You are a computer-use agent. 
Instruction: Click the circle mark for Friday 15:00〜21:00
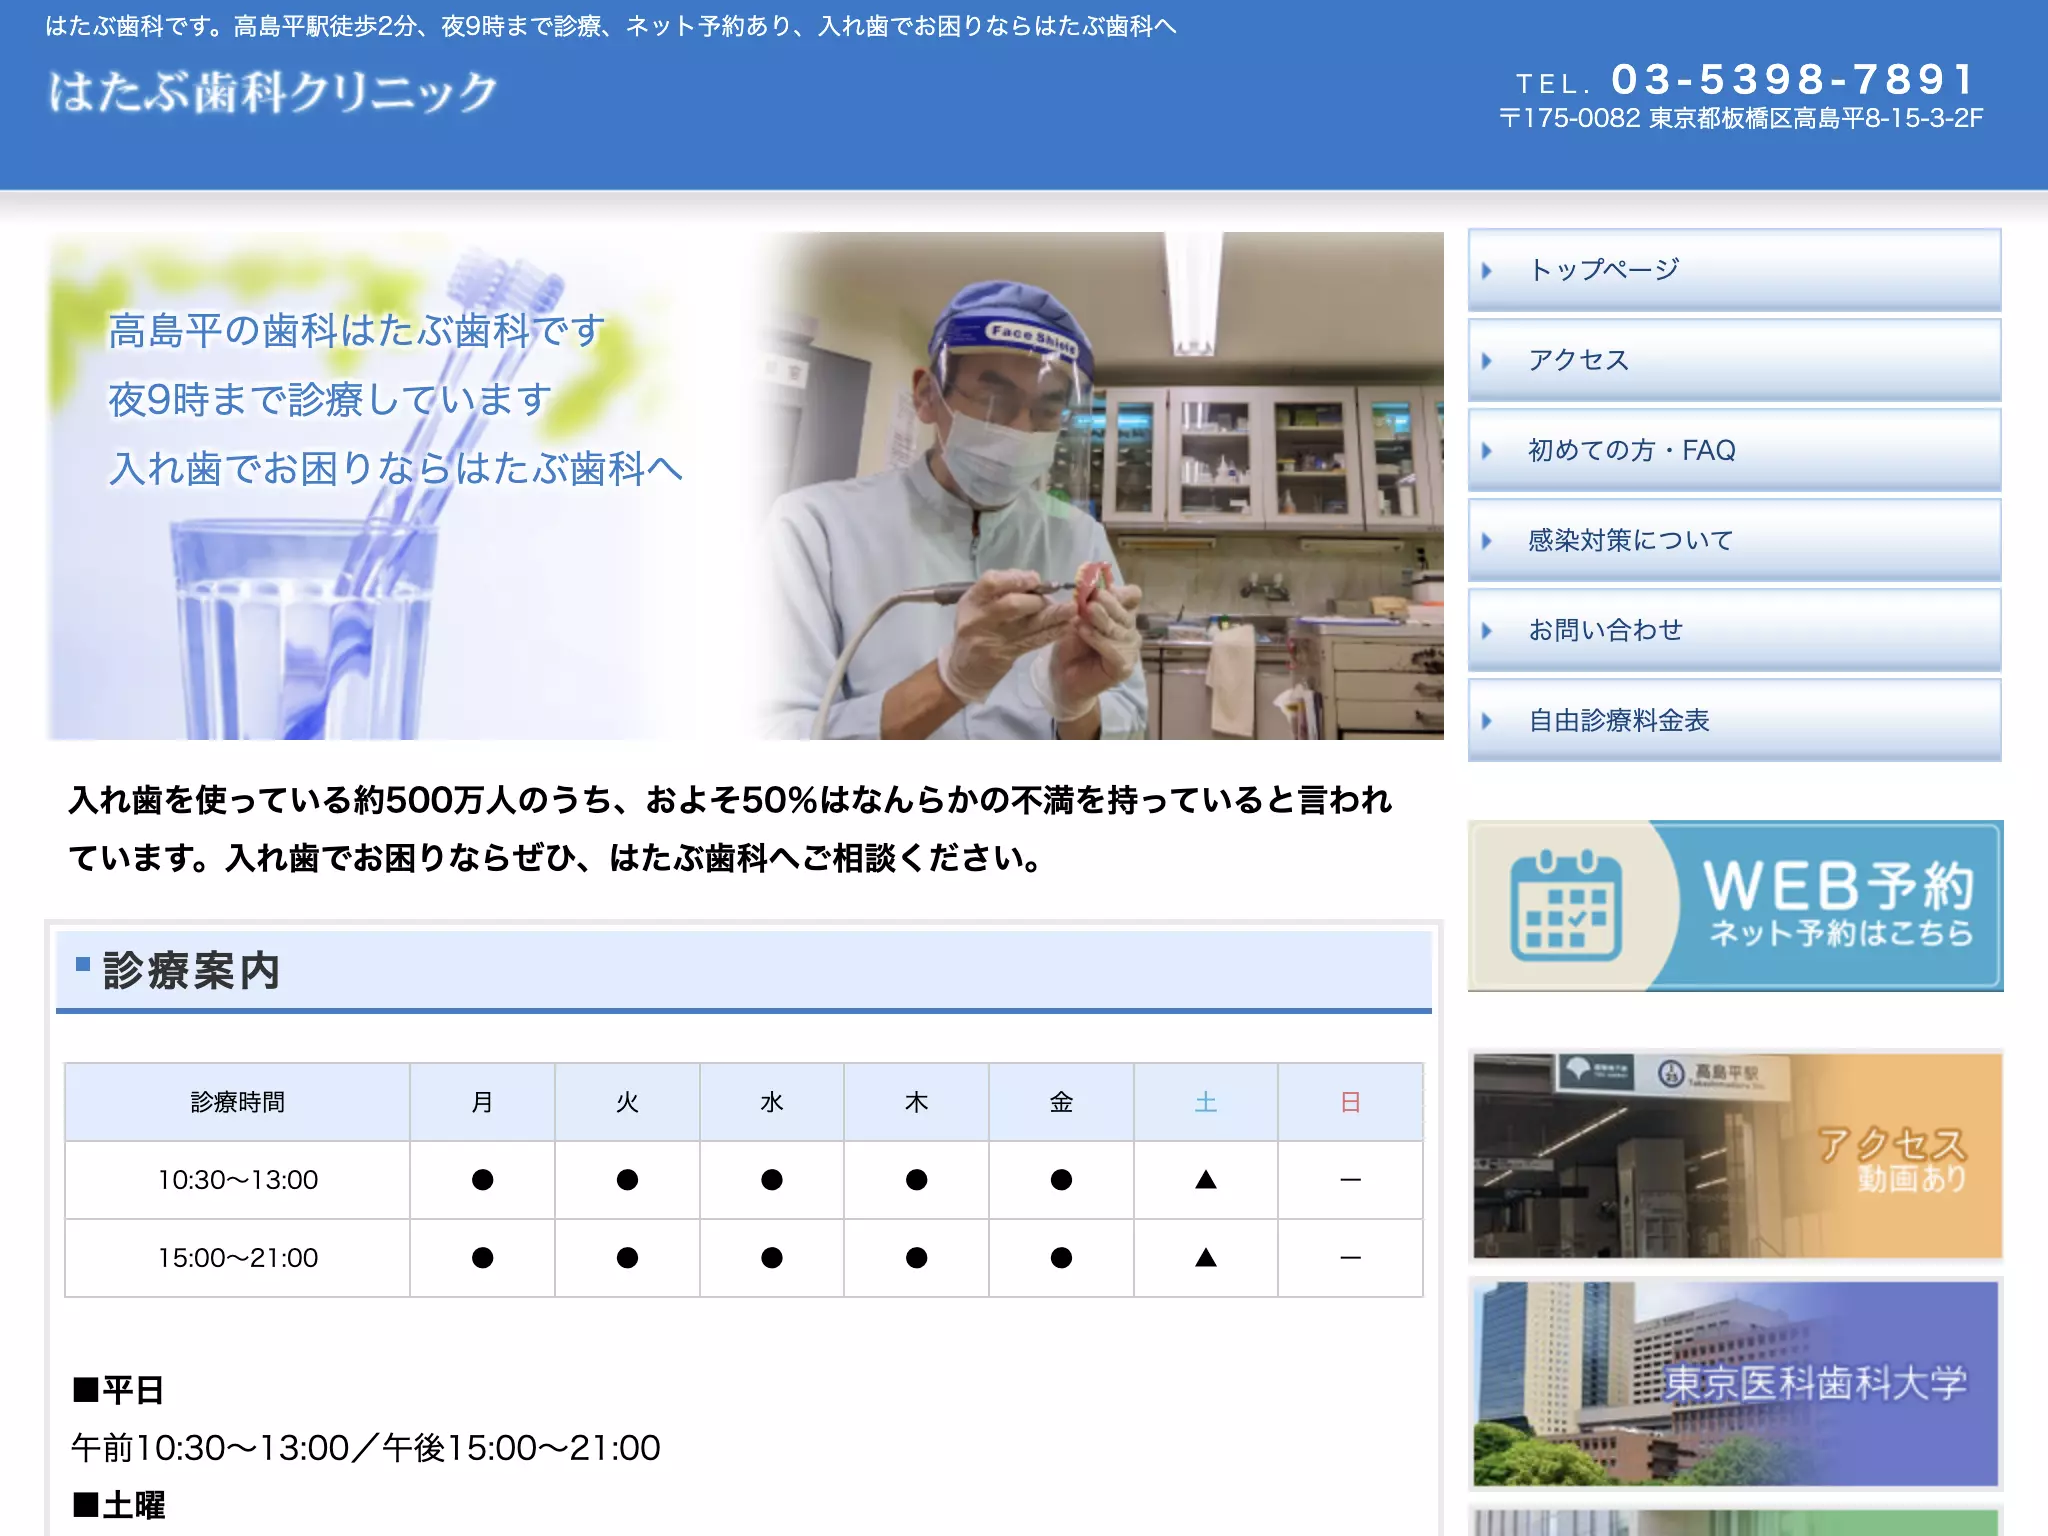click(x=1061, y=1258)
